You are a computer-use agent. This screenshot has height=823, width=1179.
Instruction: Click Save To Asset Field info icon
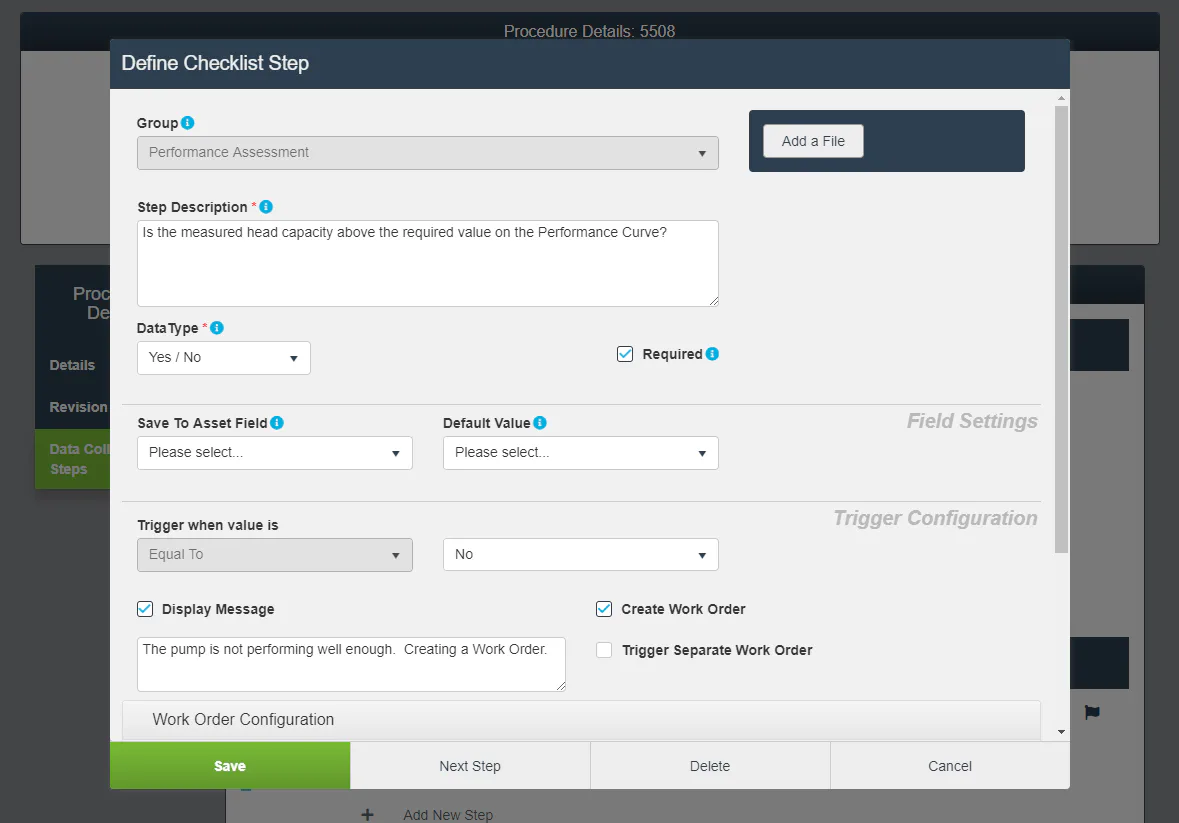(x=277, y=423)
